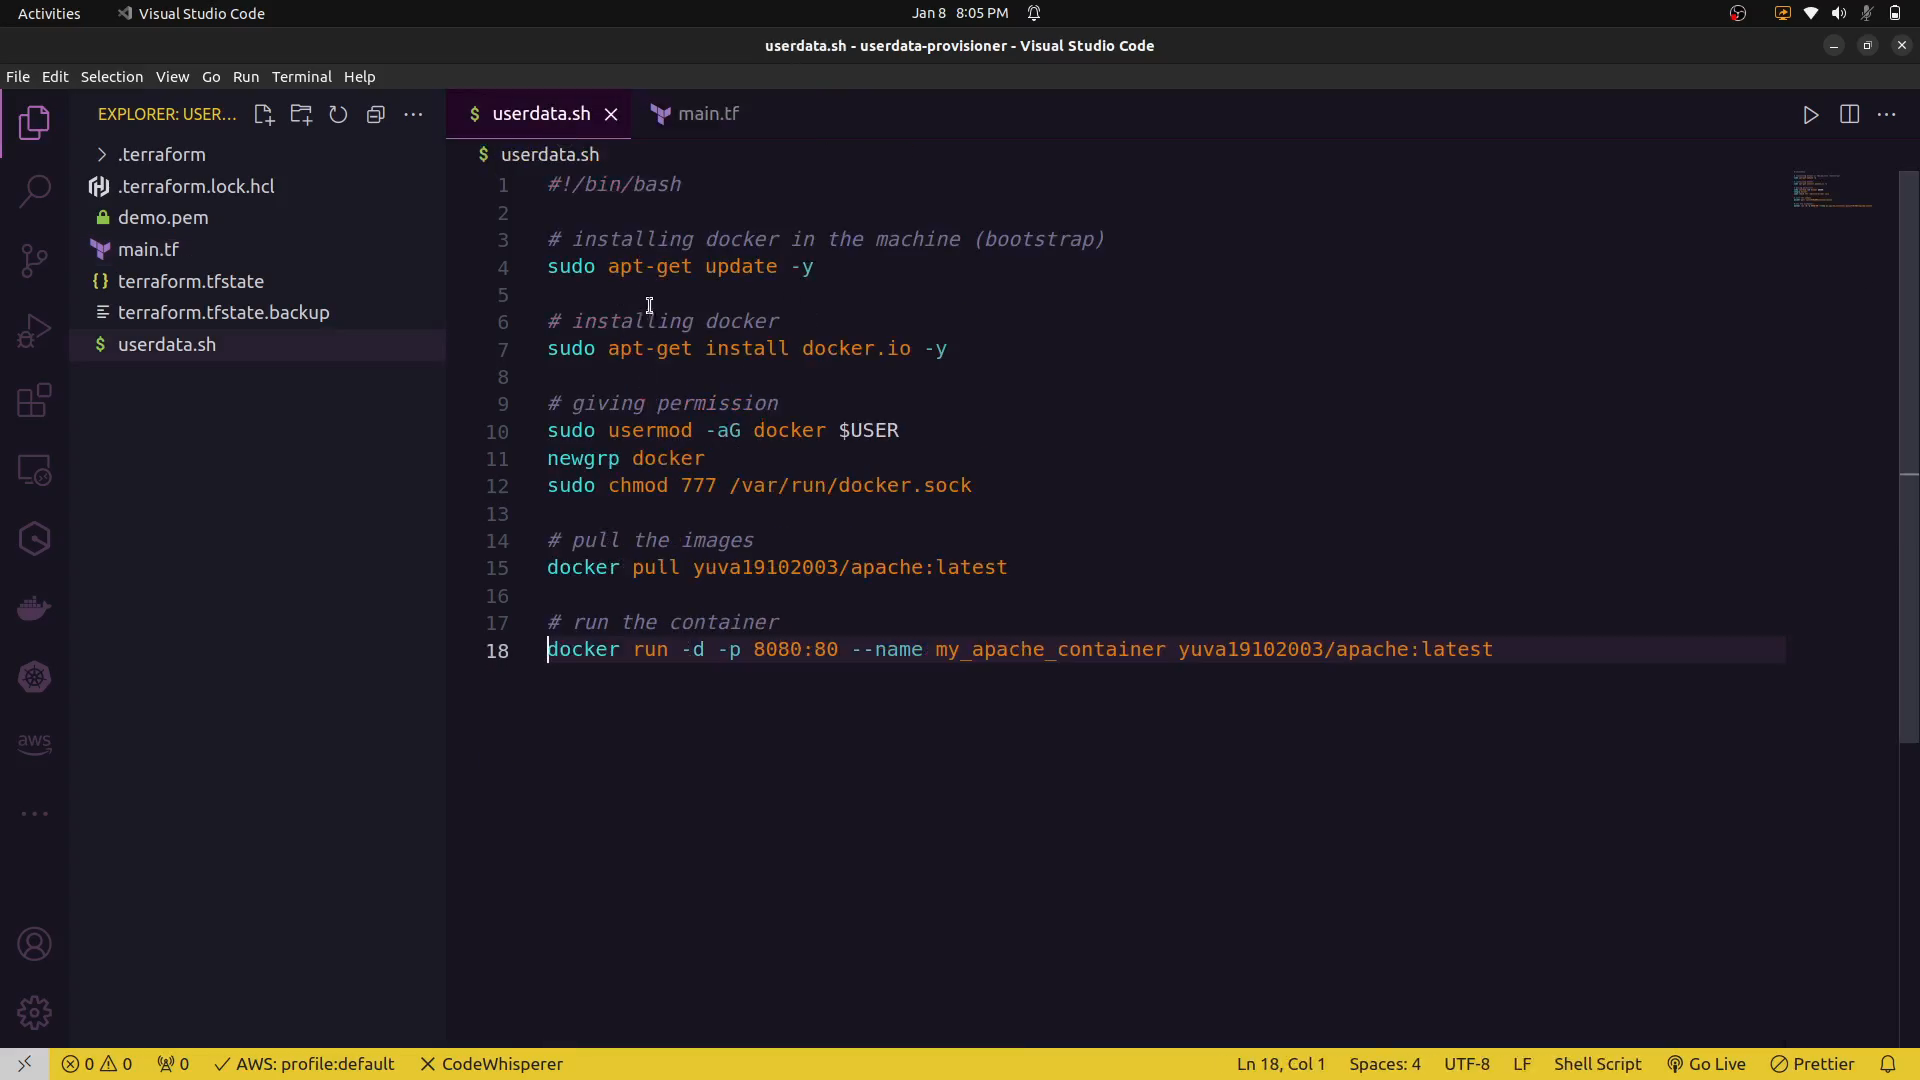Open the Source Control view
Image resolution: width=1920 pixels, height=1080 pixels.
point(35,261)
